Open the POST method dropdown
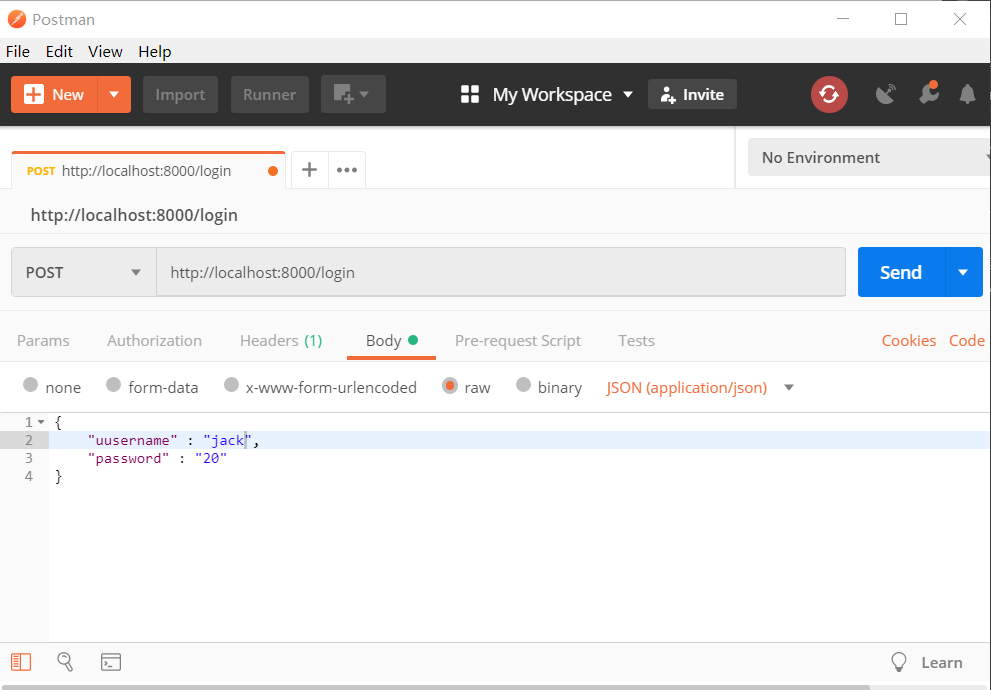Screen dimensions: 991x690 click(83, 272)
